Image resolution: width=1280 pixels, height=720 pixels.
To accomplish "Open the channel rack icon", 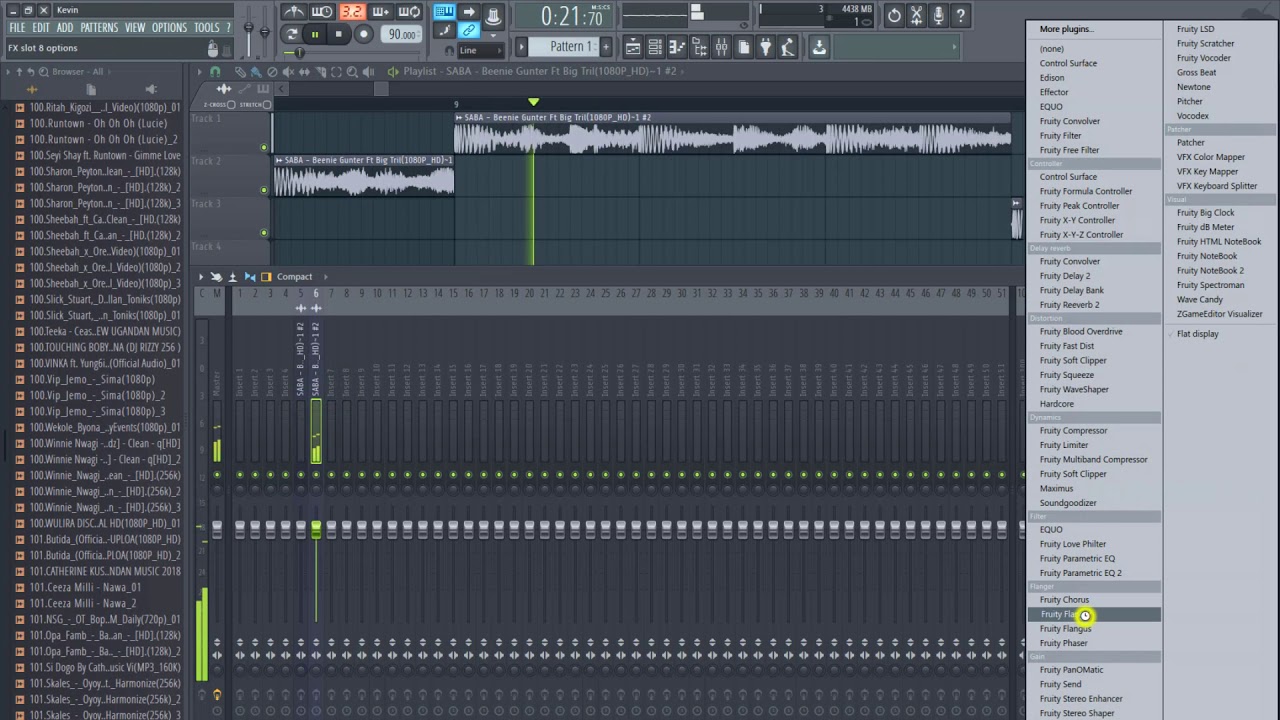I will (655, 47).
